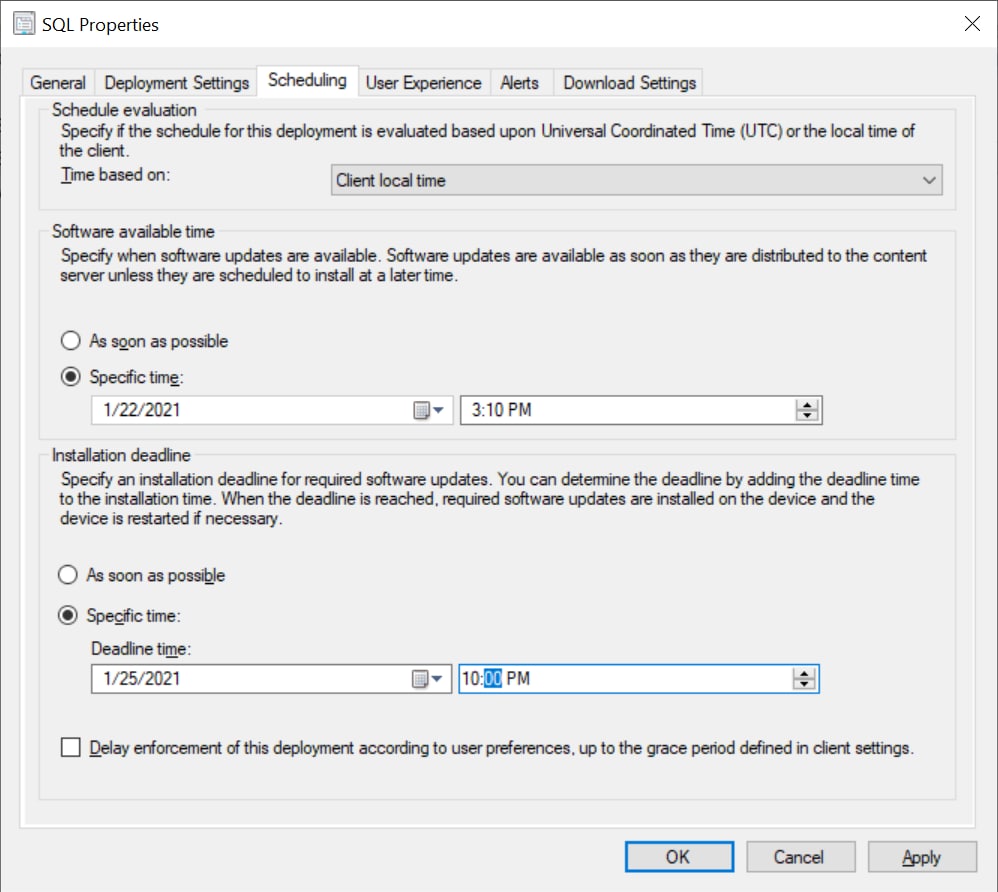This screenshot has width=998, height=892.
Task: Select software available 'As soon as possible' radio
Action: (x=71, y=341)
